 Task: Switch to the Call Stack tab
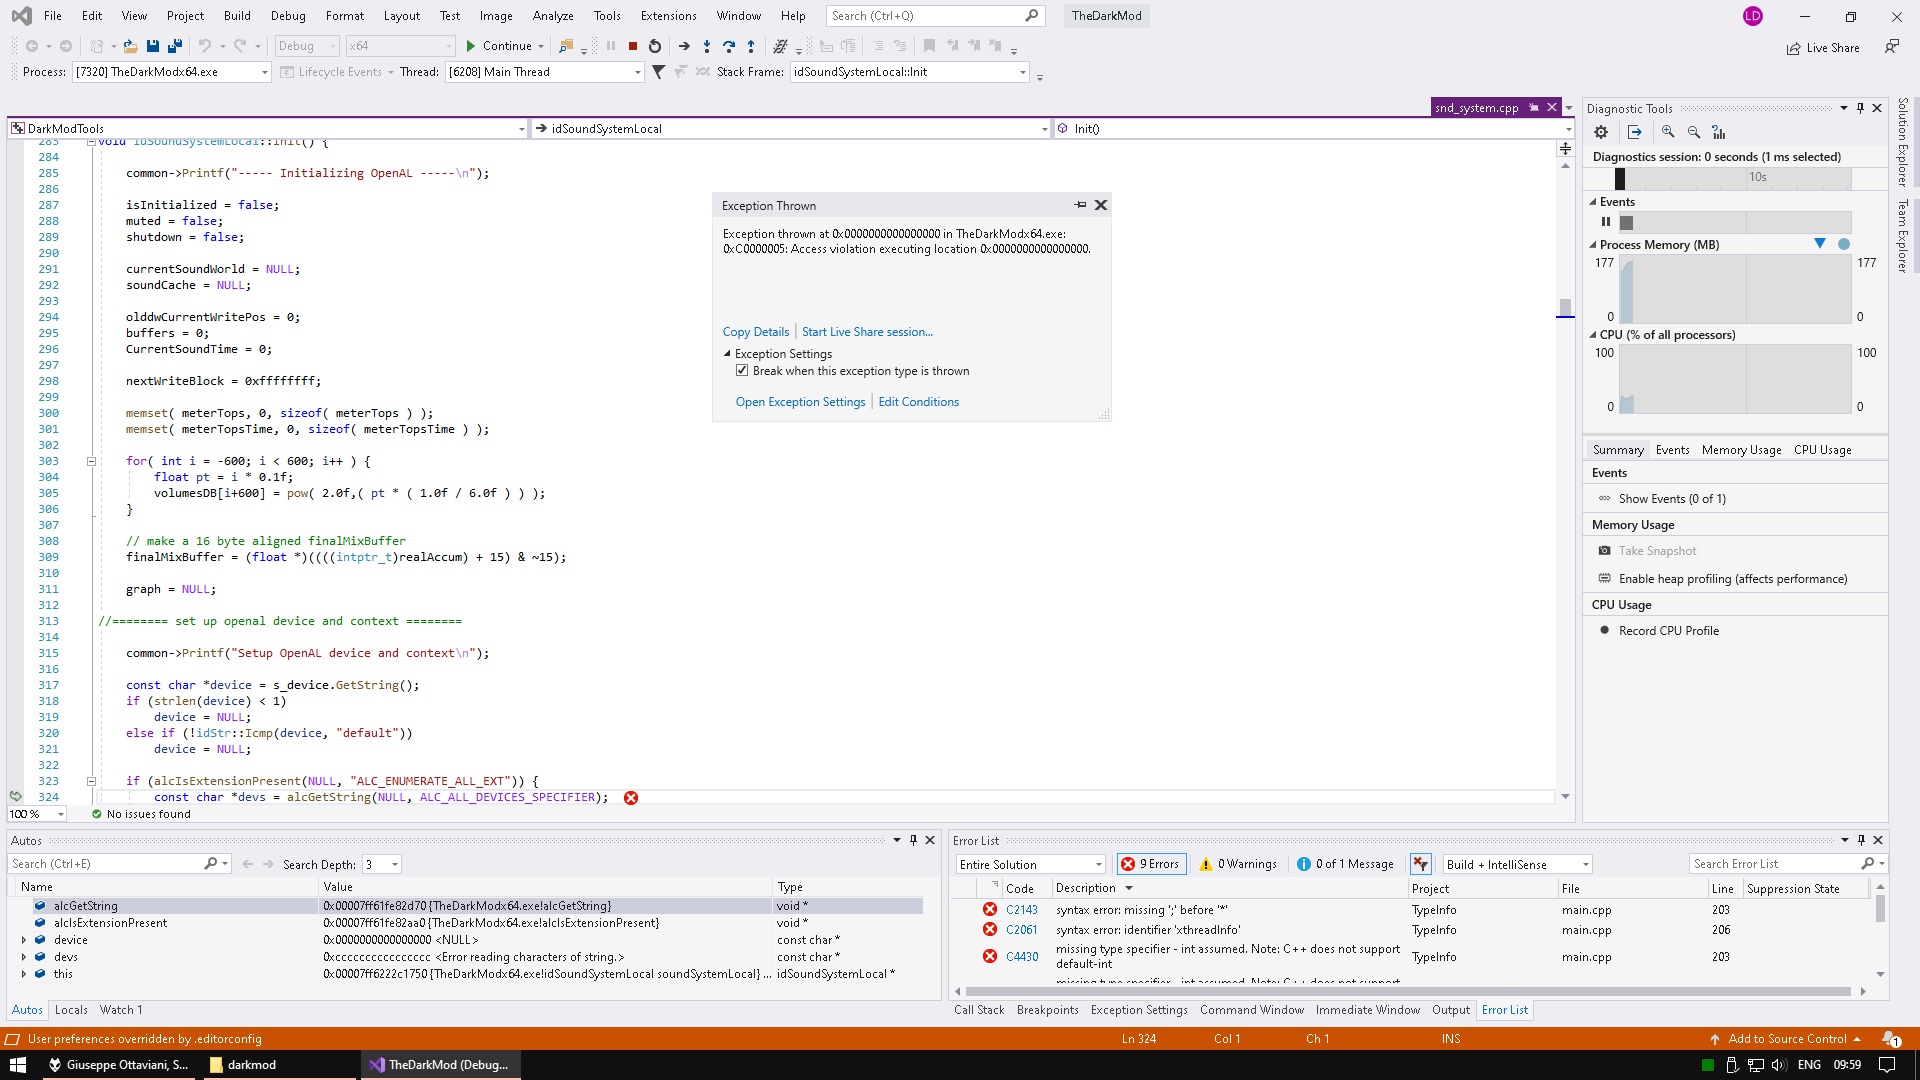click(x=979, y=1010)
